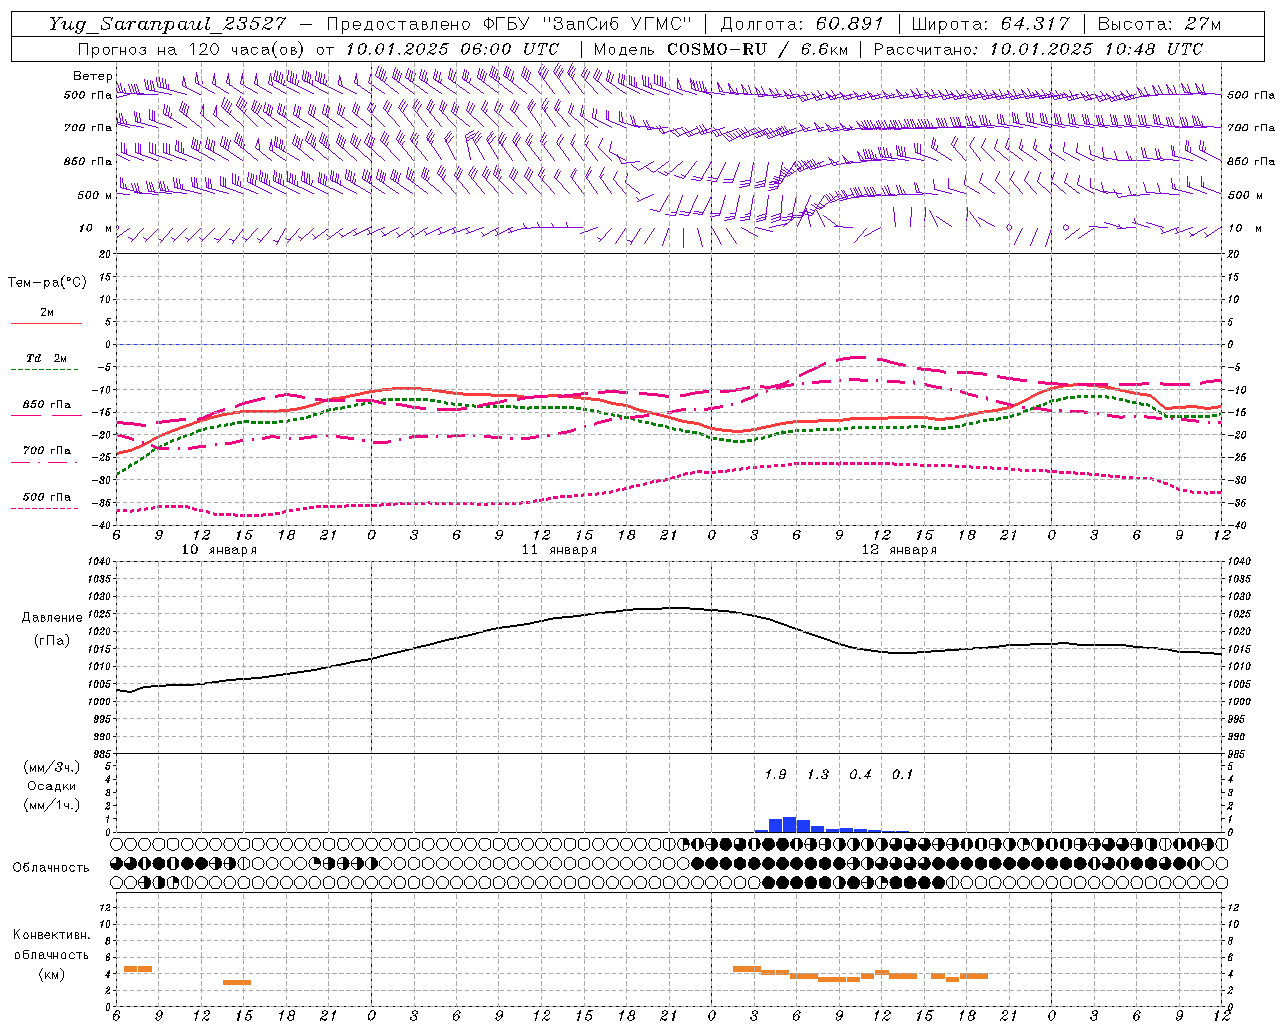Select the 'Широта: 64.317' header field
Viewport: 1280px width, 1024px height.
point(991,24)
